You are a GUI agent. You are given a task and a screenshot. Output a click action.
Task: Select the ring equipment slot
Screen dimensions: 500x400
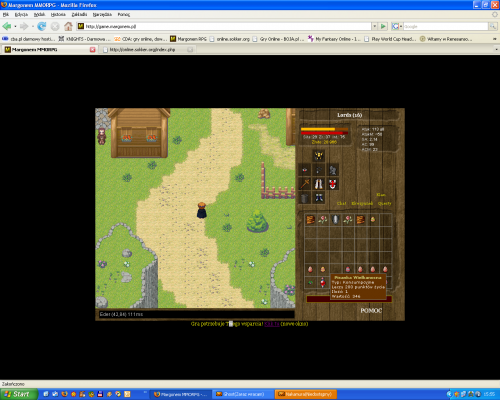click(305, 170)
